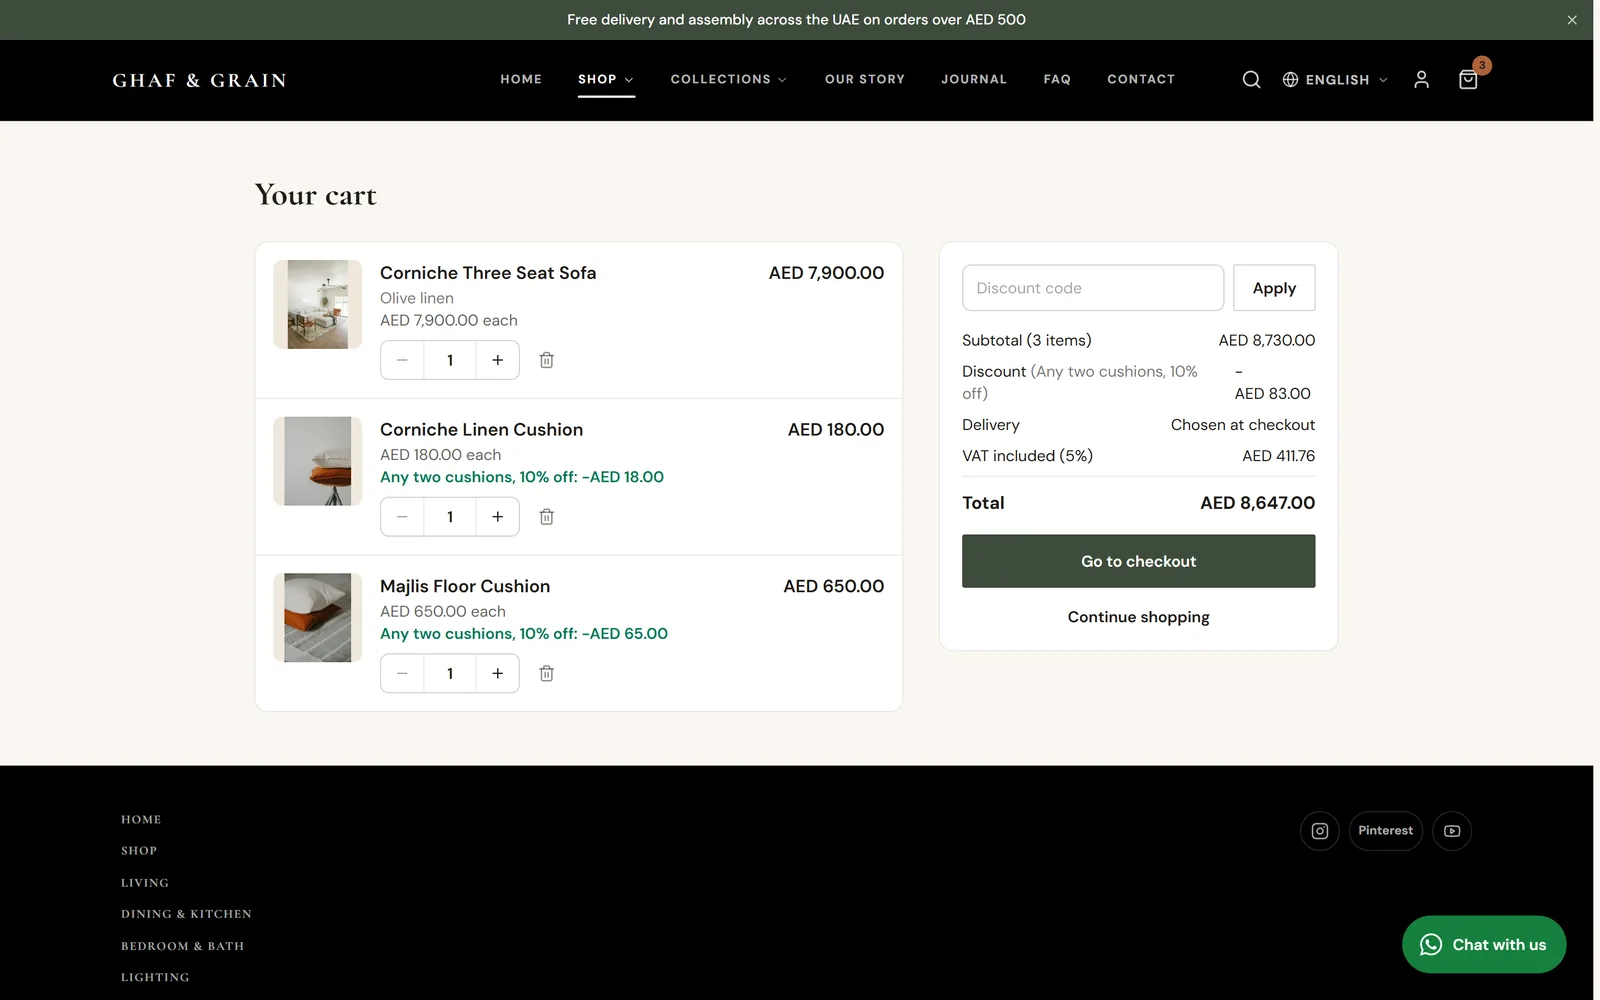Remove Corniche Three Seat Sofa from cart
This screenshot has height=1000, width=1600.
pos(547,360)
